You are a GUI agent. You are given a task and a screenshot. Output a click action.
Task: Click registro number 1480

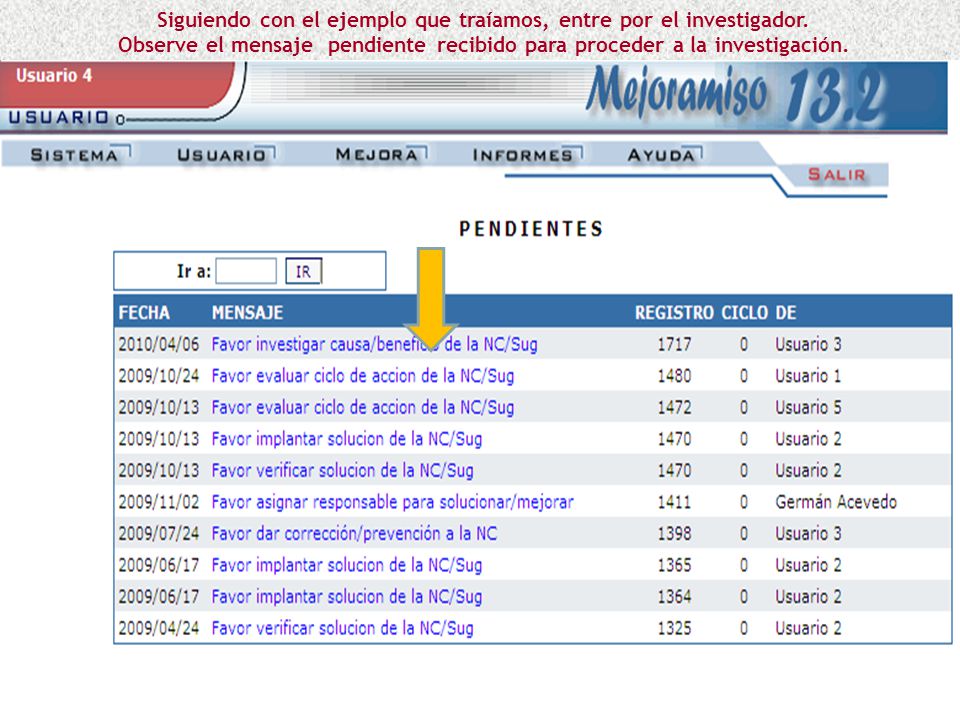[x=674, y=376]
